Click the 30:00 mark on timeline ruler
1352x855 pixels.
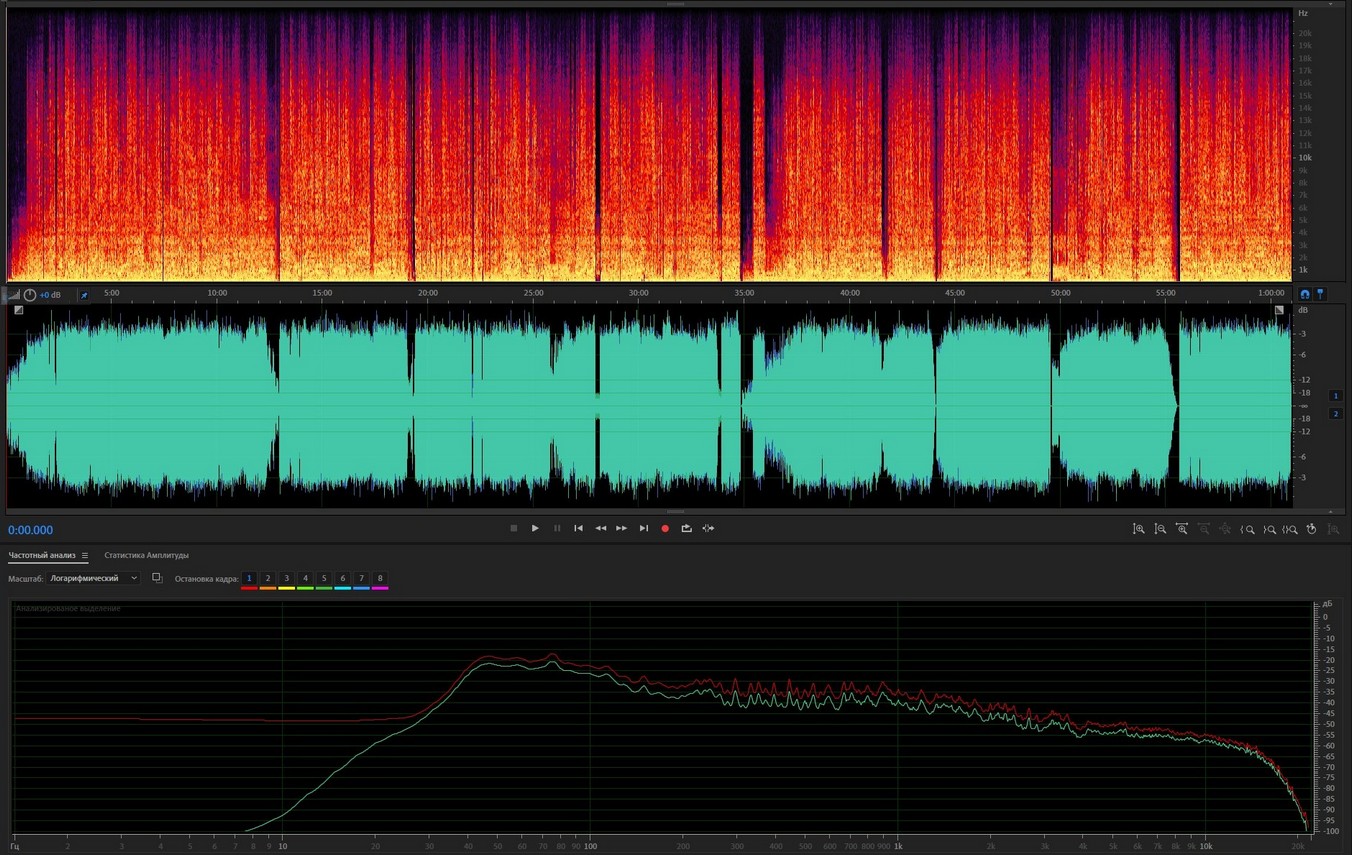638,293
